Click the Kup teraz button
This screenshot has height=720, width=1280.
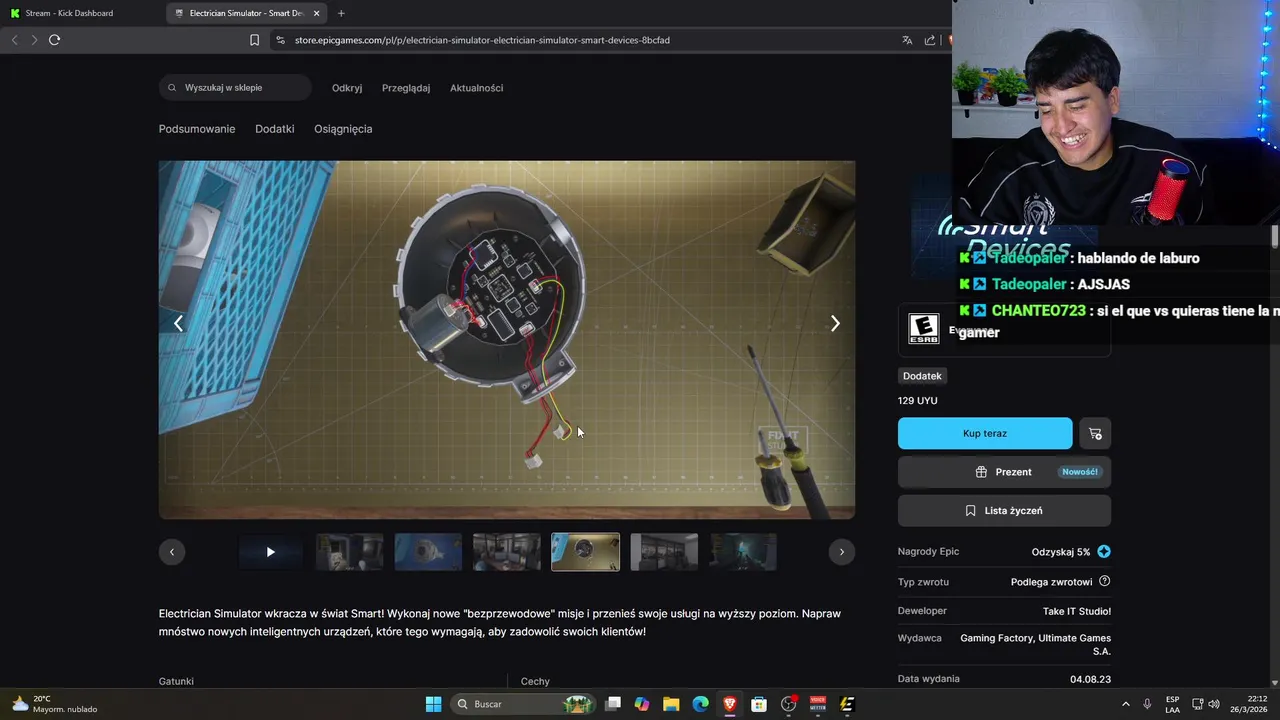point(985,434)
